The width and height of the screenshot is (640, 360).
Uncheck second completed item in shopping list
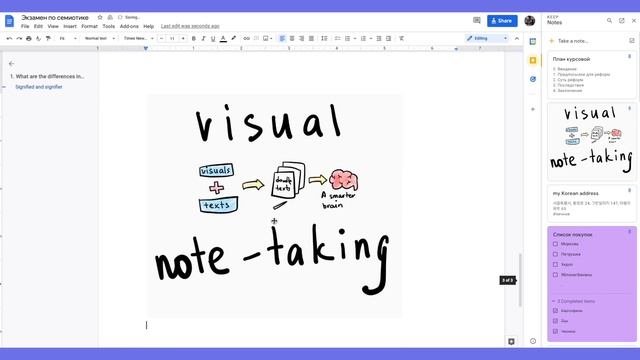tap(555, 321)
